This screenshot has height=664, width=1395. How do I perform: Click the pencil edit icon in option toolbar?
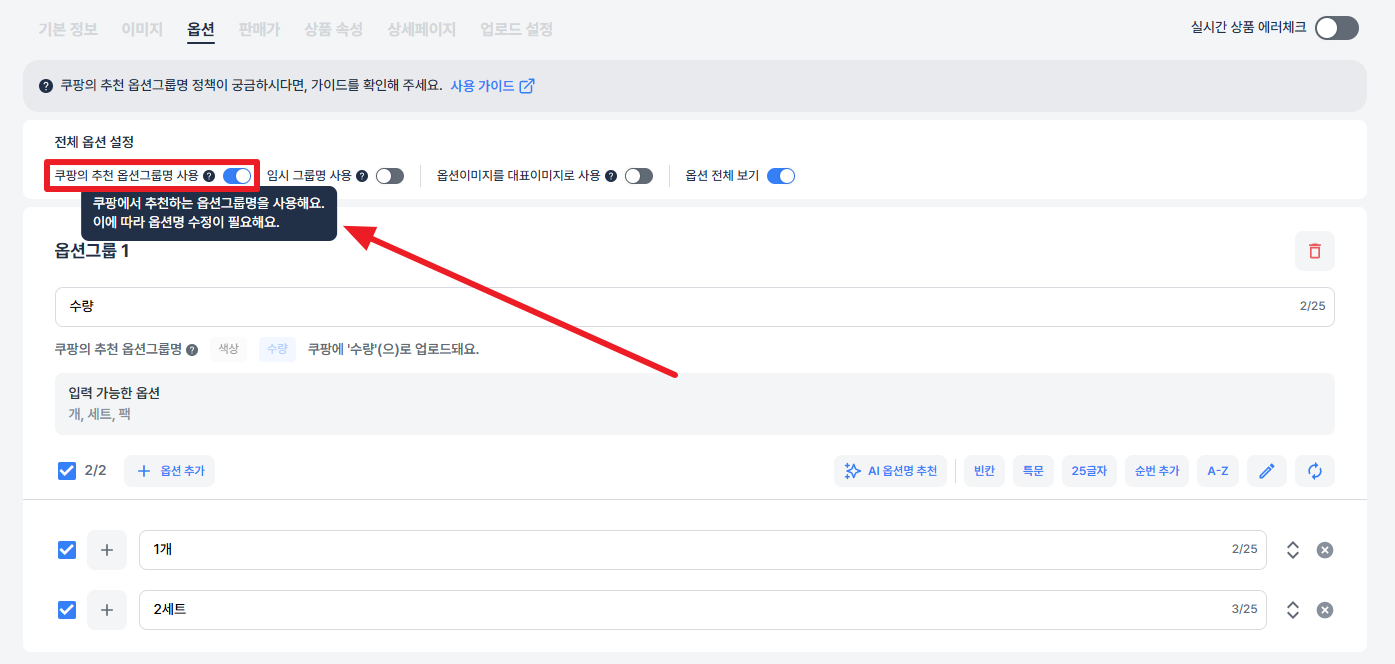click(x=1266, y=471)
